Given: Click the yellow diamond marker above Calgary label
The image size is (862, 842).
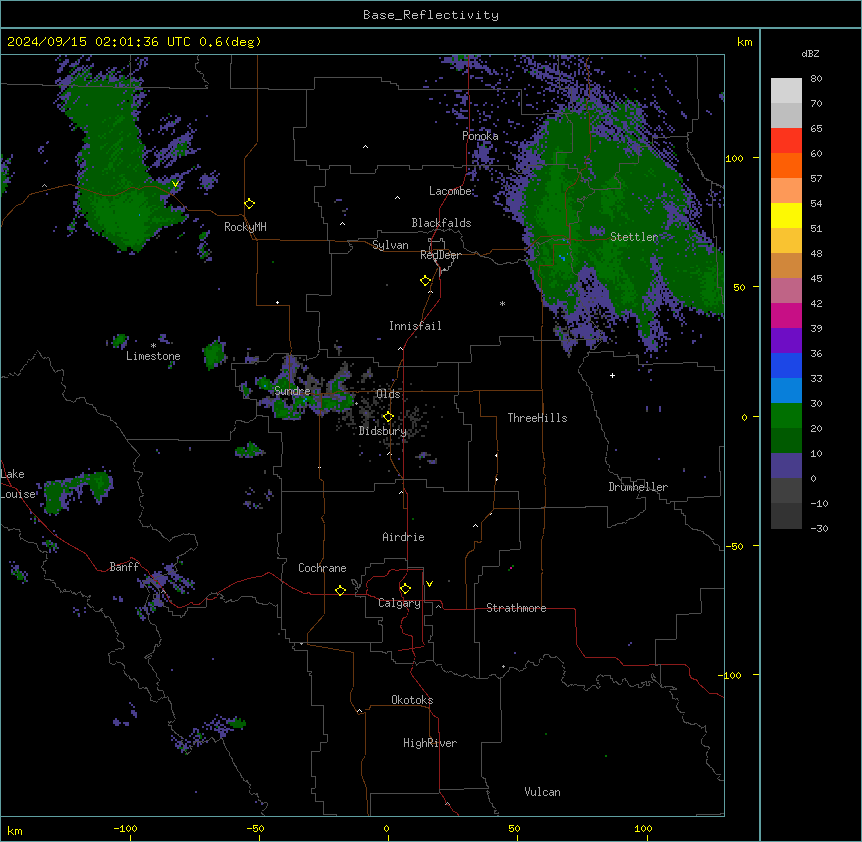Looking at the screenshot, I should [406, 589].
